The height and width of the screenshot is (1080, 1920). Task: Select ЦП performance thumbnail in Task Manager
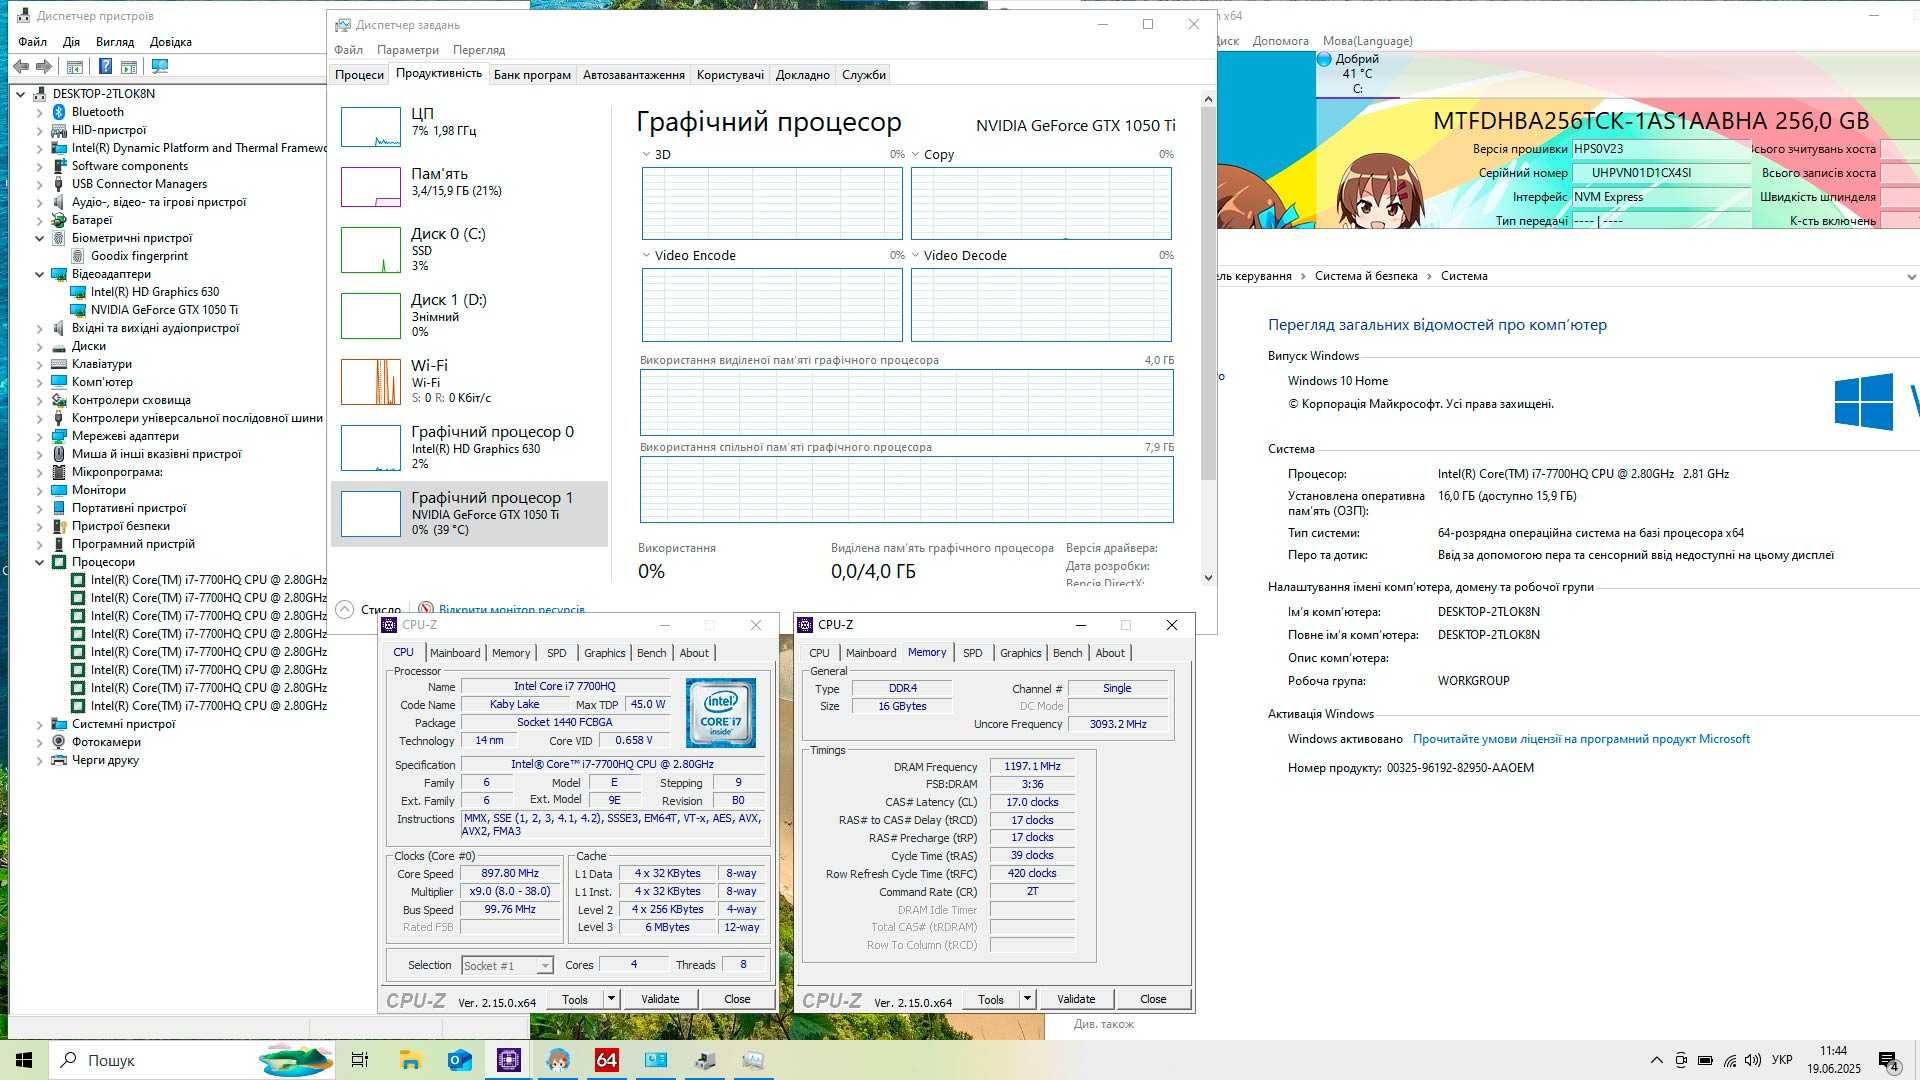pos(370,128)
